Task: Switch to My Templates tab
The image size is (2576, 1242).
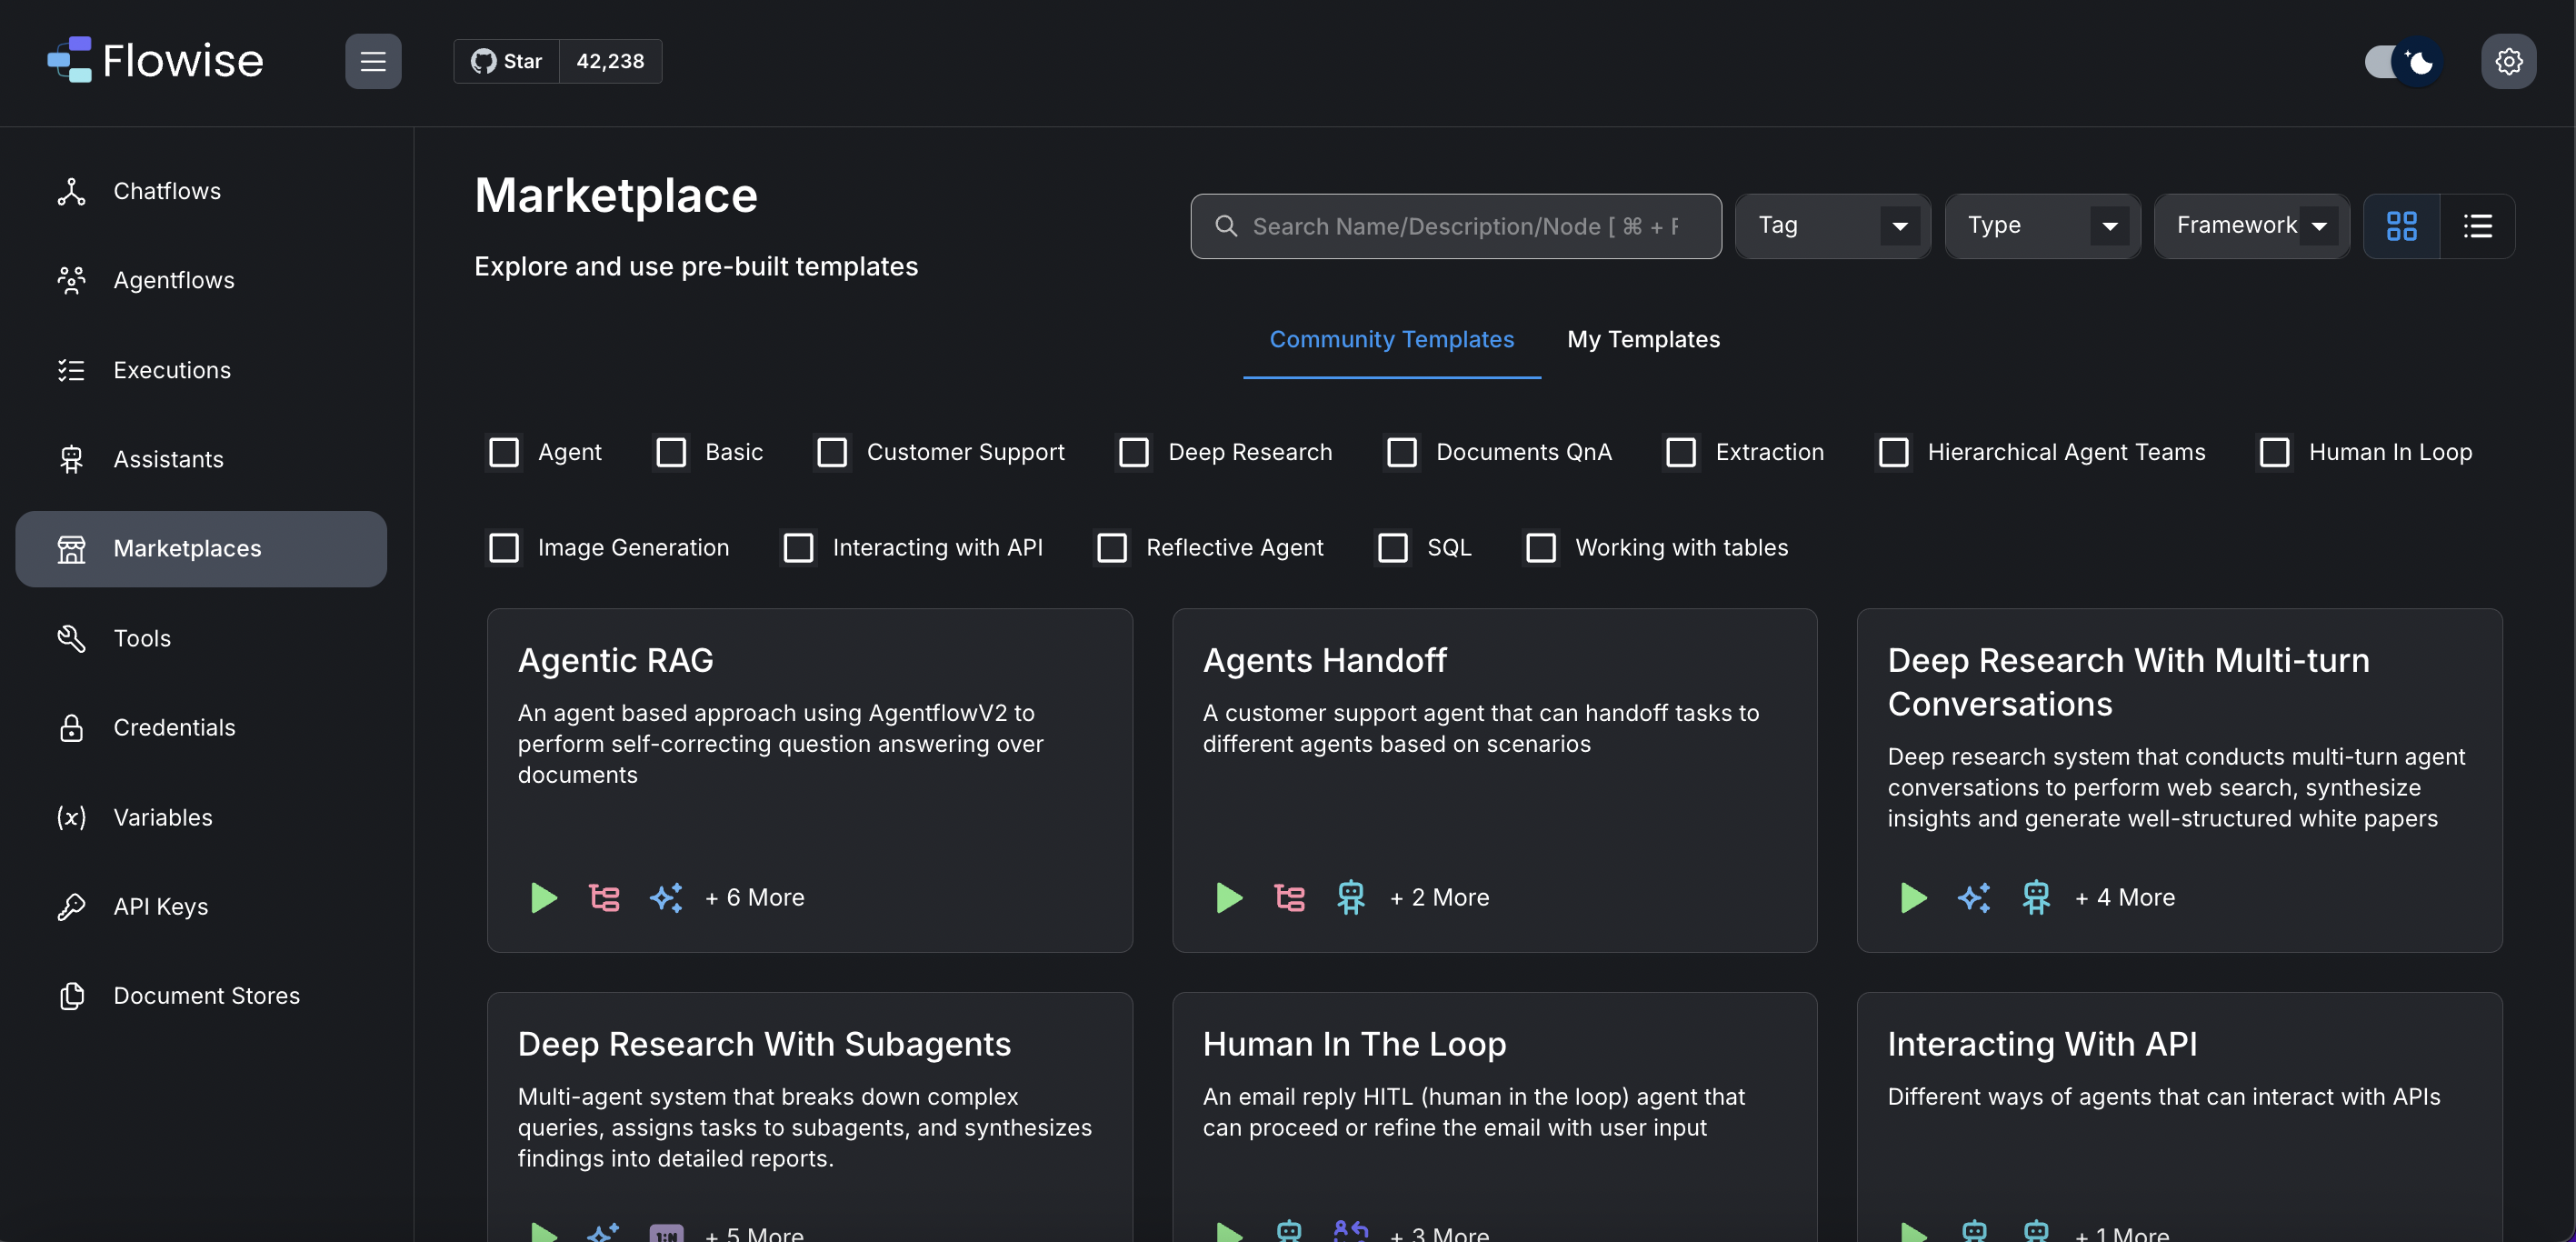Action: click(1643, 339)
